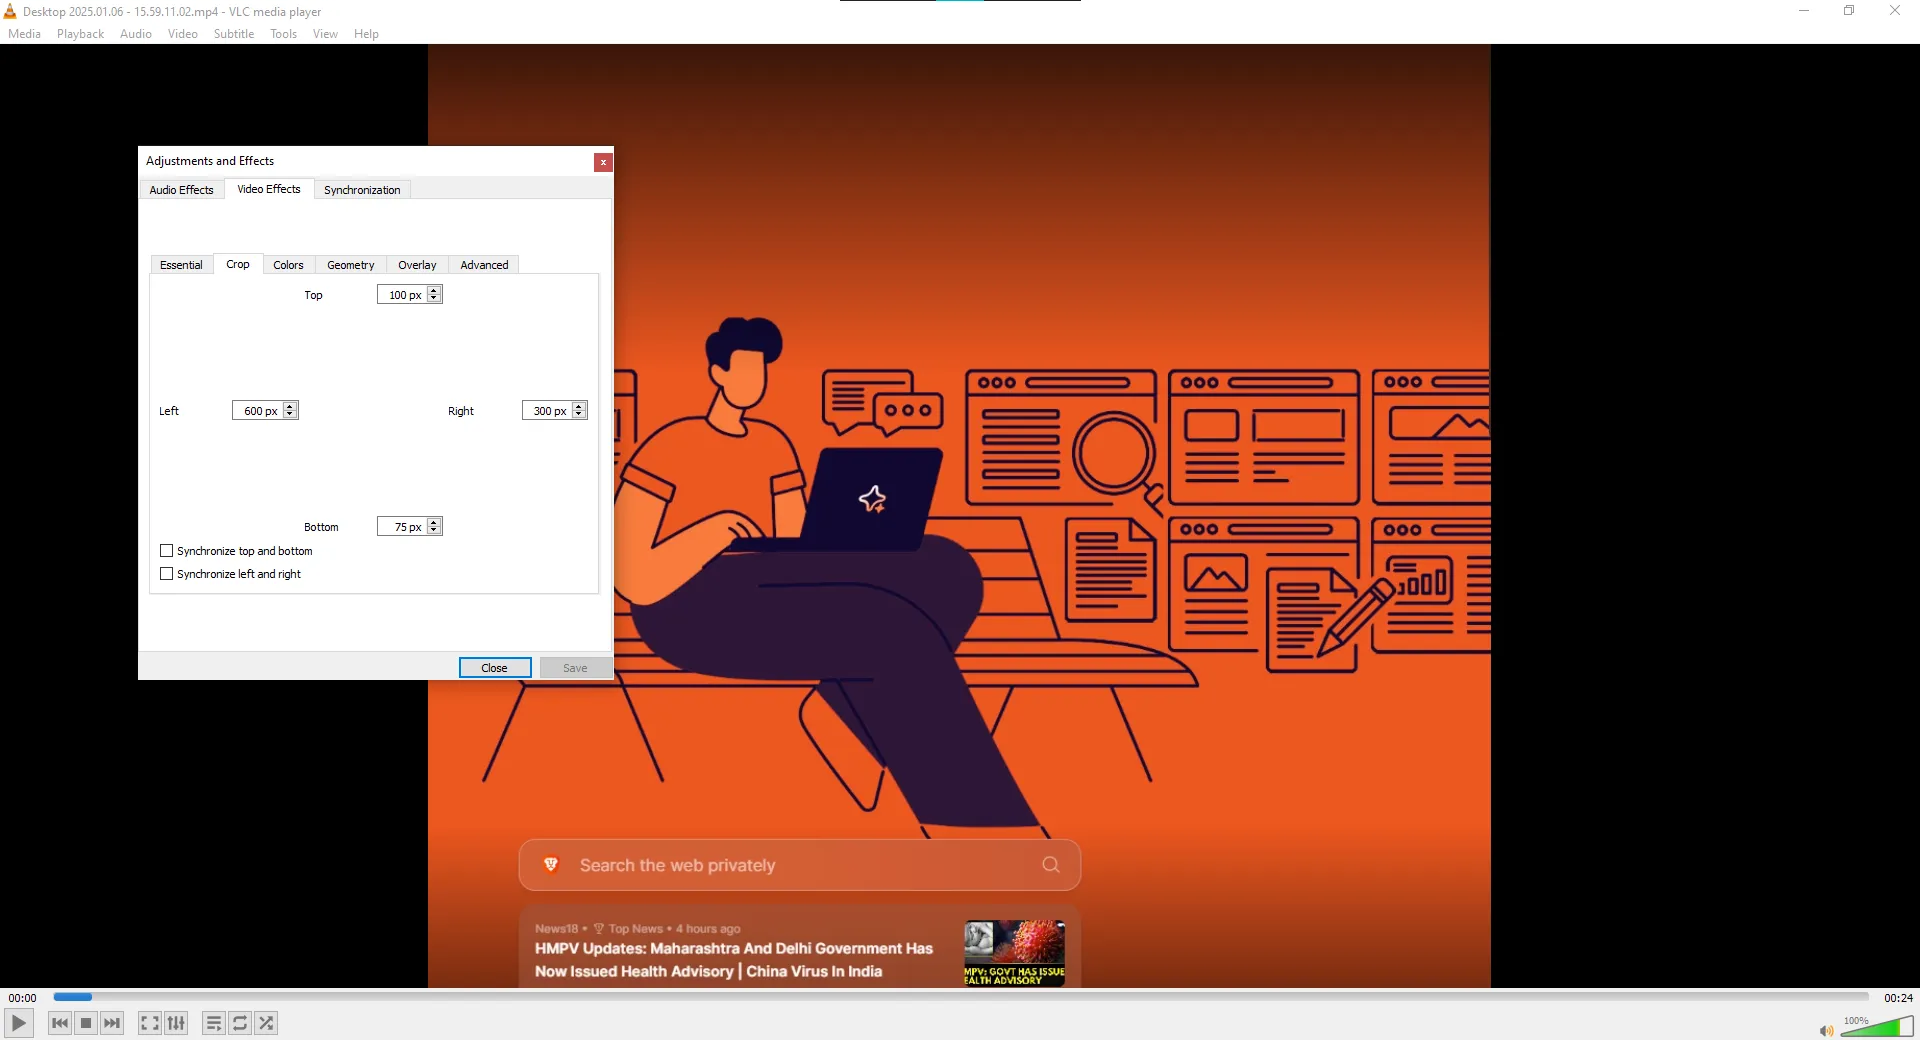
Task: Click the Close button in dialog
Action: pyautogui.click(x=495, y=668)
